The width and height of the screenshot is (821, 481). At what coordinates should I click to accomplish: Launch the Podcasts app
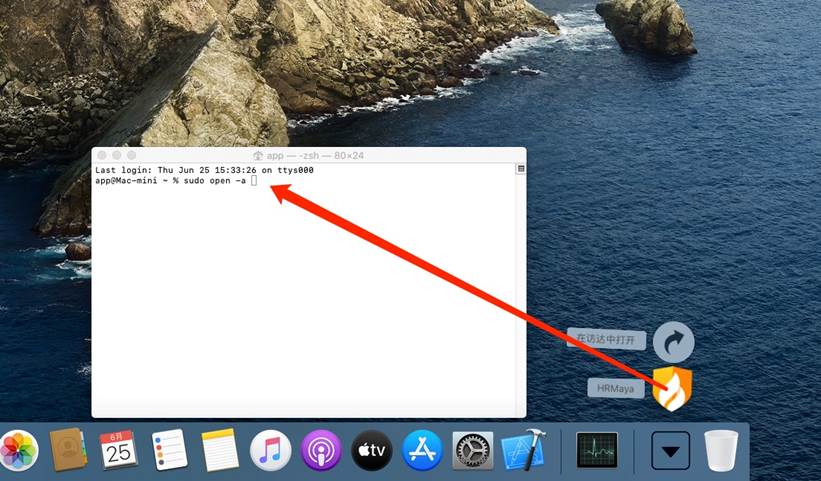321,451
